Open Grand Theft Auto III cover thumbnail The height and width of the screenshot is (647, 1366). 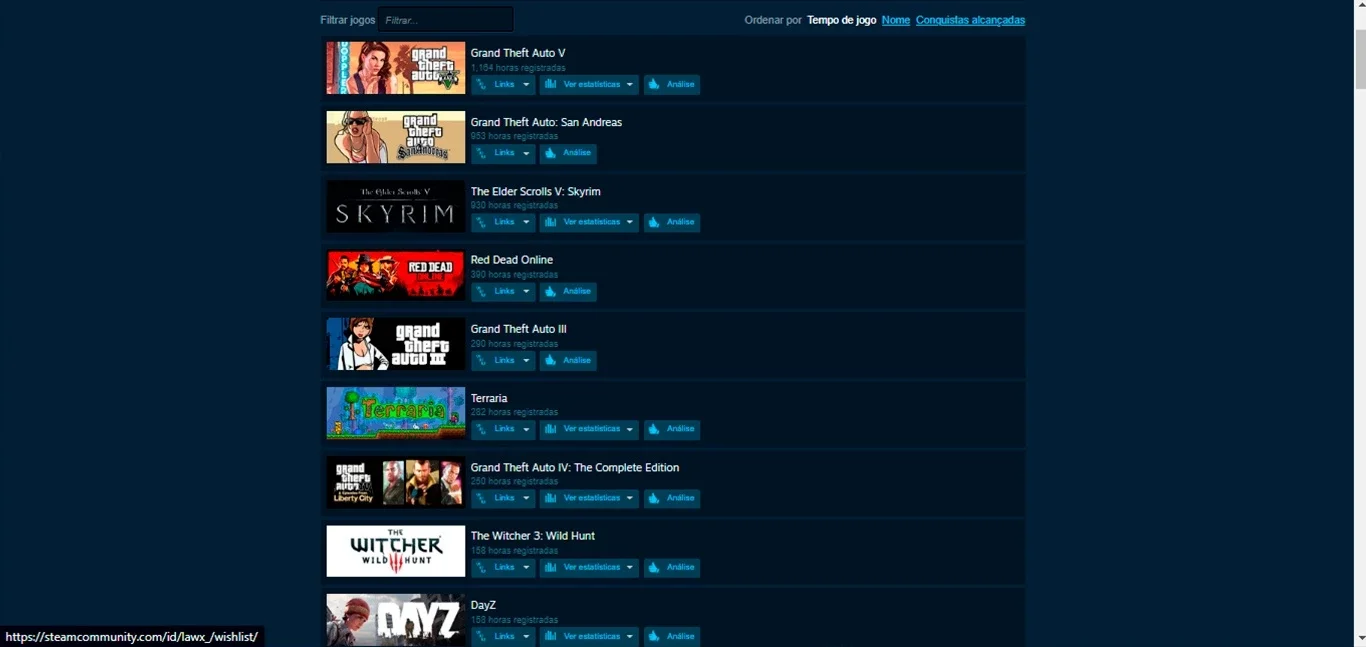pos(396,344)
